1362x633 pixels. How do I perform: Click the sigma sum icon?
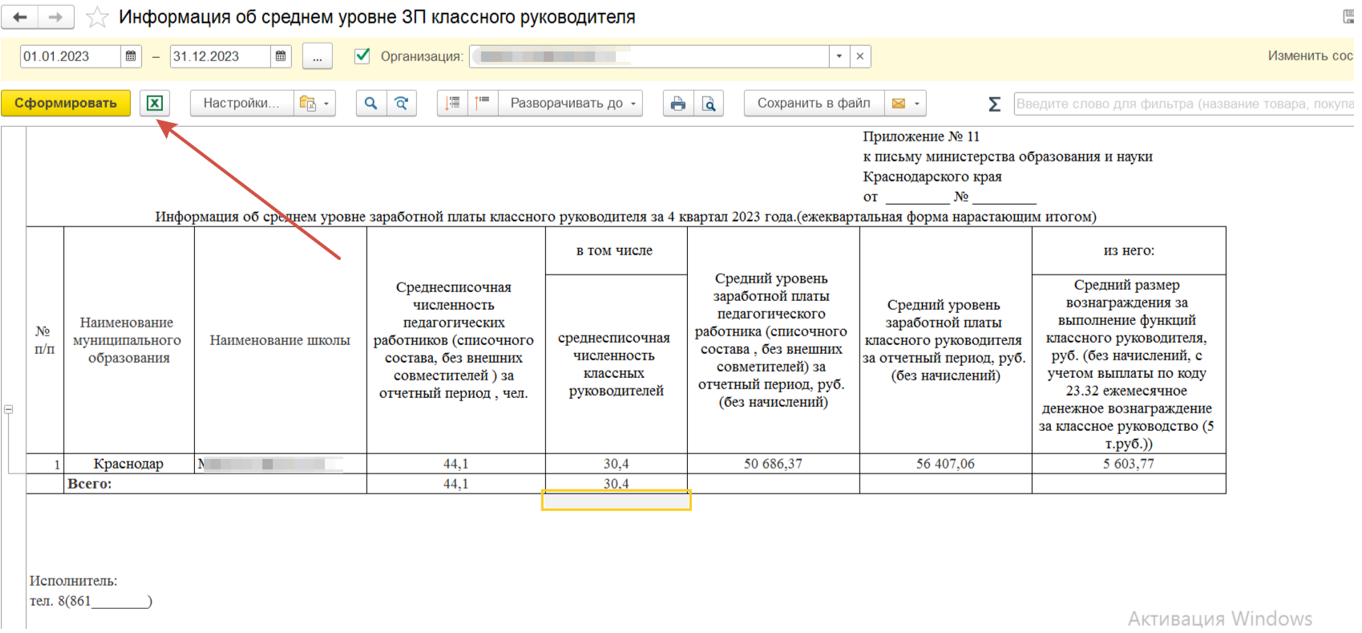(994, 104)
